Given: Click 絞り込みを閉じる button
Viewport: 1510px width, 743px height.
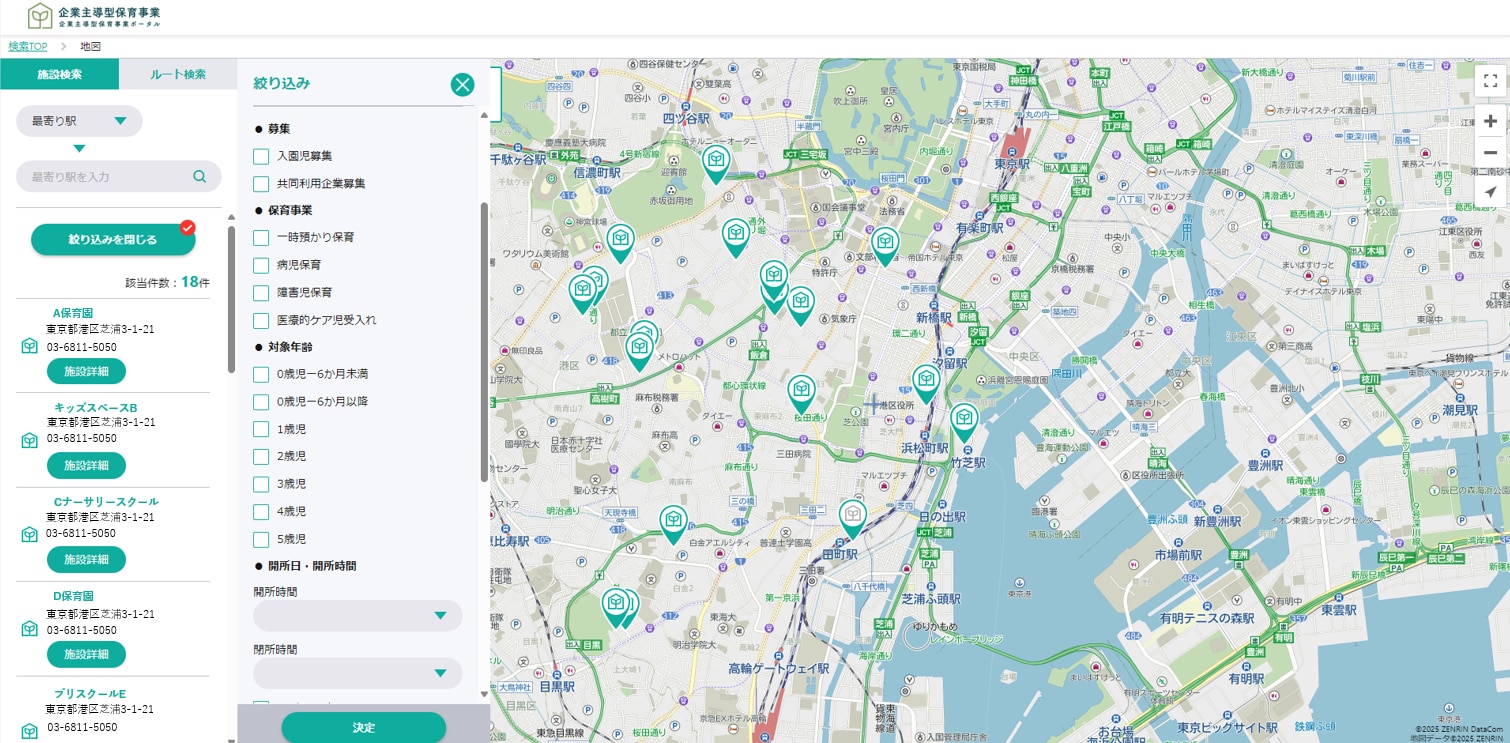Looking at the screenshot, I should coord(113,240).
